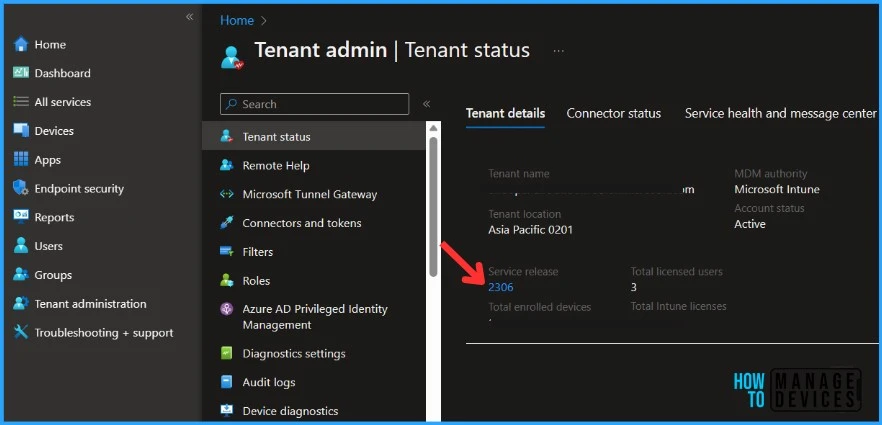Screen dimensions: 882x425
Task: Click the Home icon in left navigation
Action: pyautogui.click(x=21, y=44)
